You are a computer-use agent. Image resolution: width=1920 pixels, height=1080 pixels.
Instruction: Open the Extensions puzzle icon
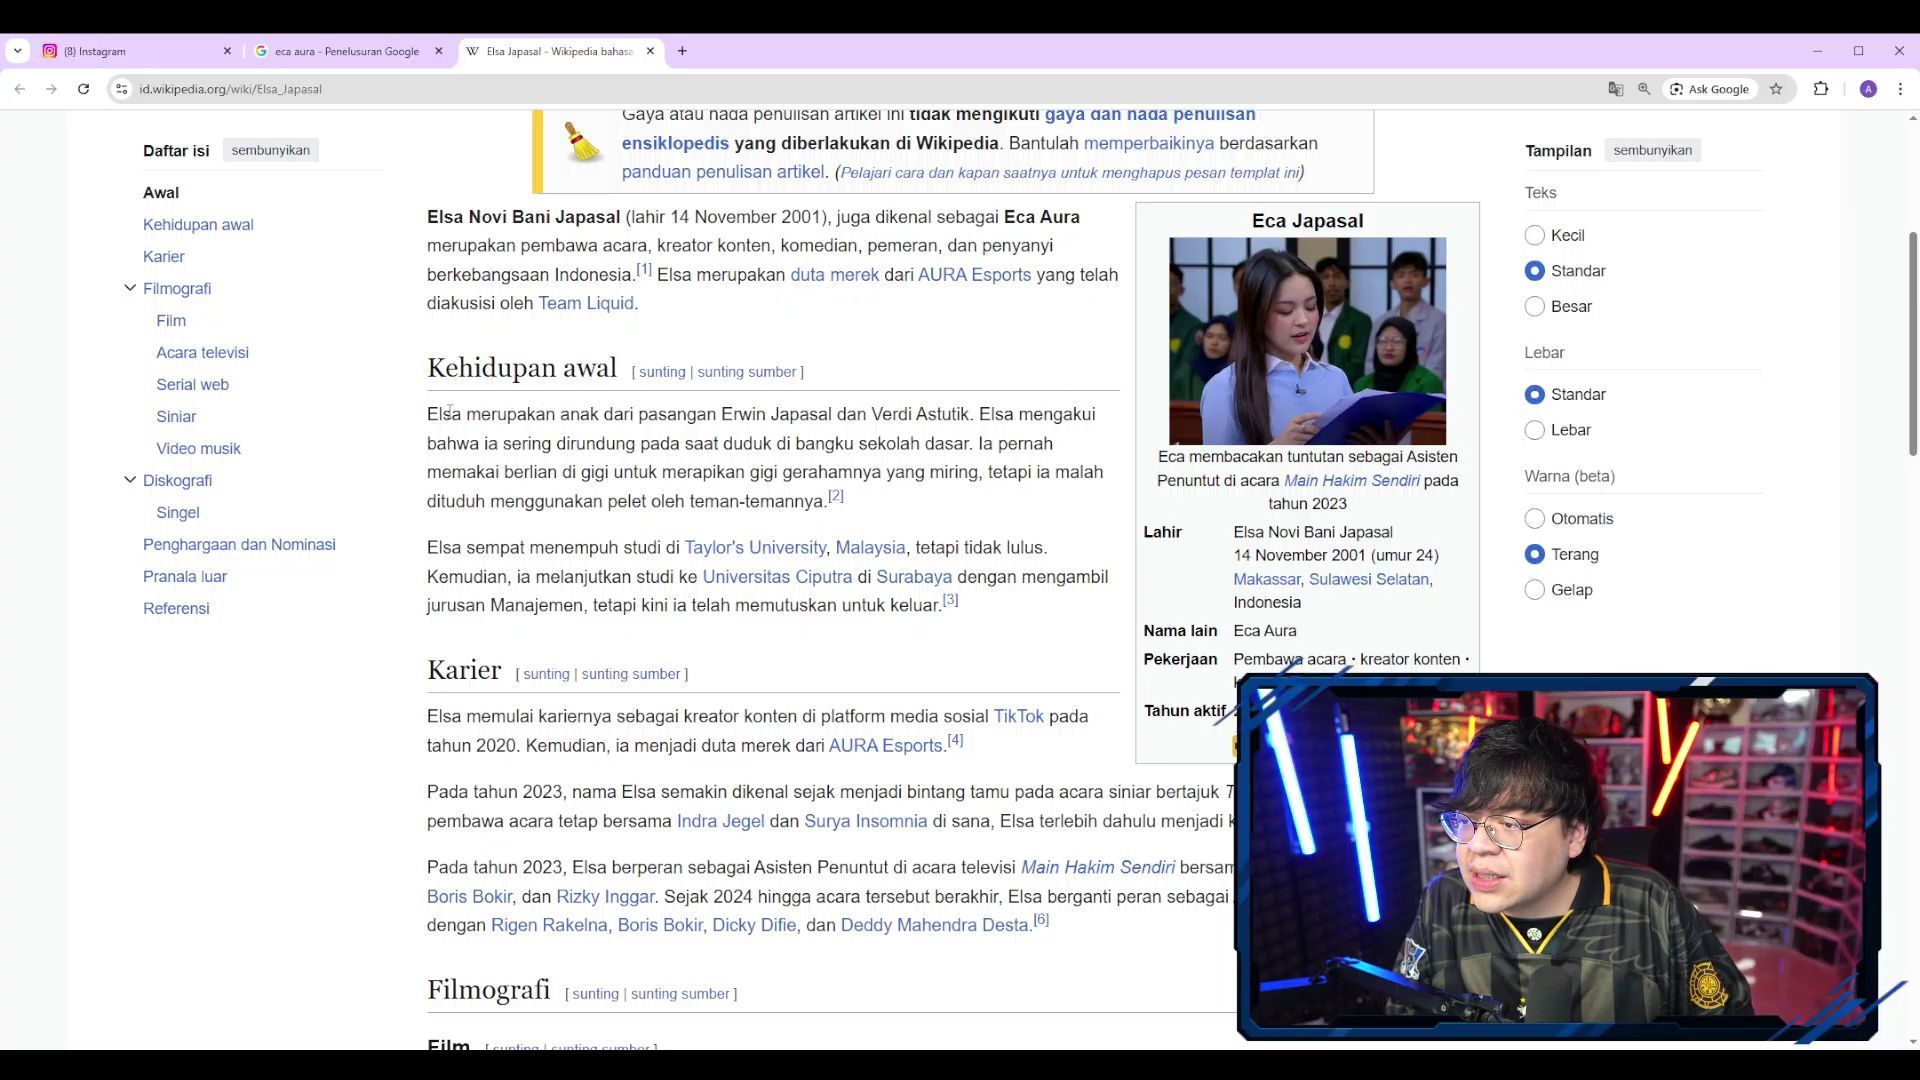1821,89
